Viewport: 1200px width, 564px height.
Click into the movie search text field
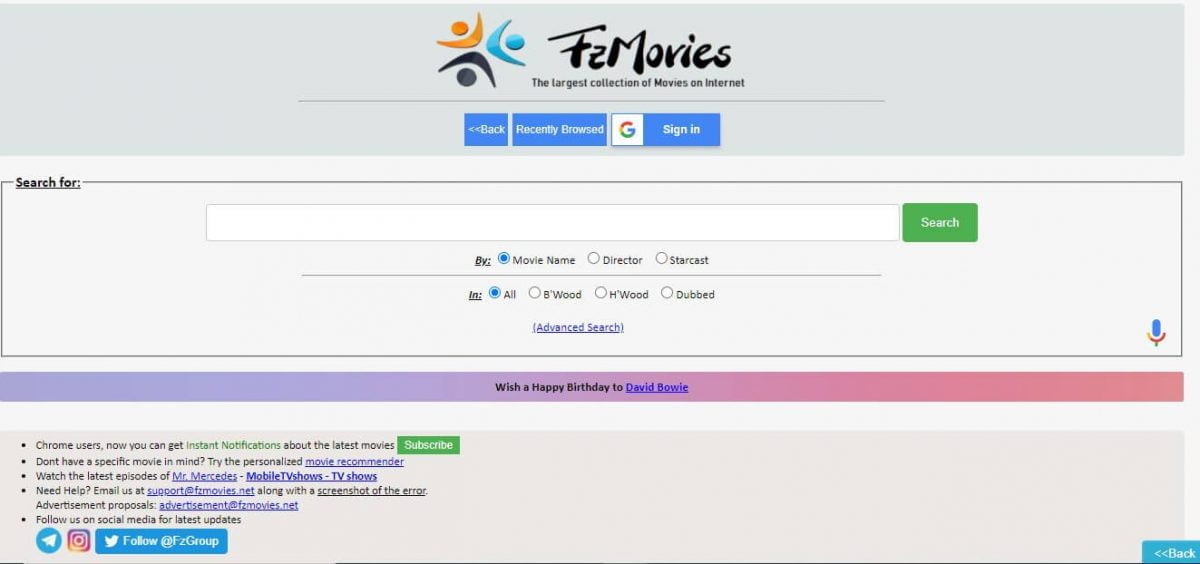click(553, 222)
